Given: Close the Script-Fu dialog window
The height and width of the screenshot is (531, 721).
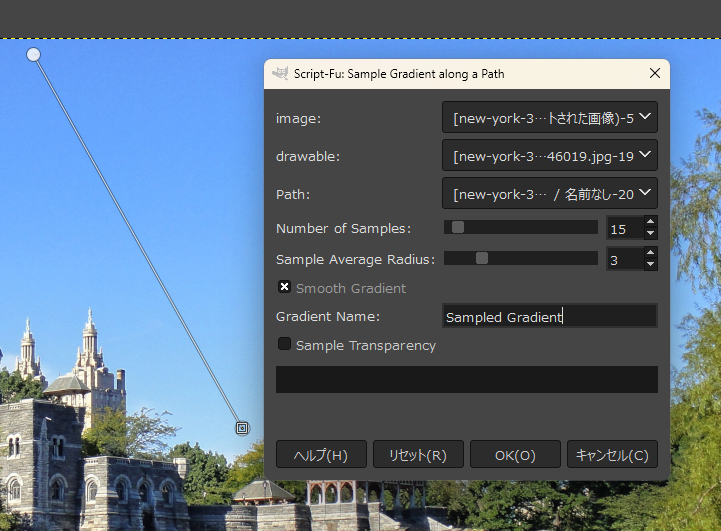Looking at the screenshot, I should 655,74.
